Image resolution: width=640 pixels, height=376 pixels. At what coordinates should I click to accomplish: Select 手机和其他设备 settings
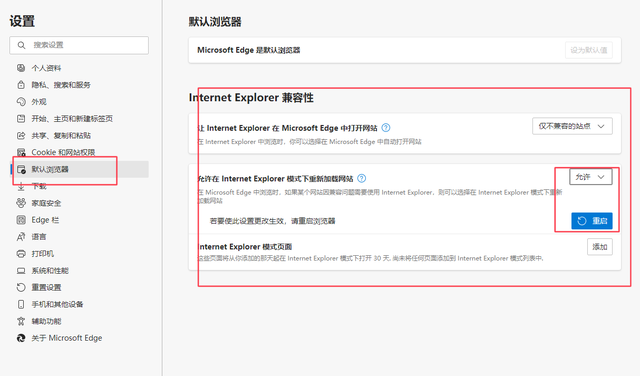[80, 304]
